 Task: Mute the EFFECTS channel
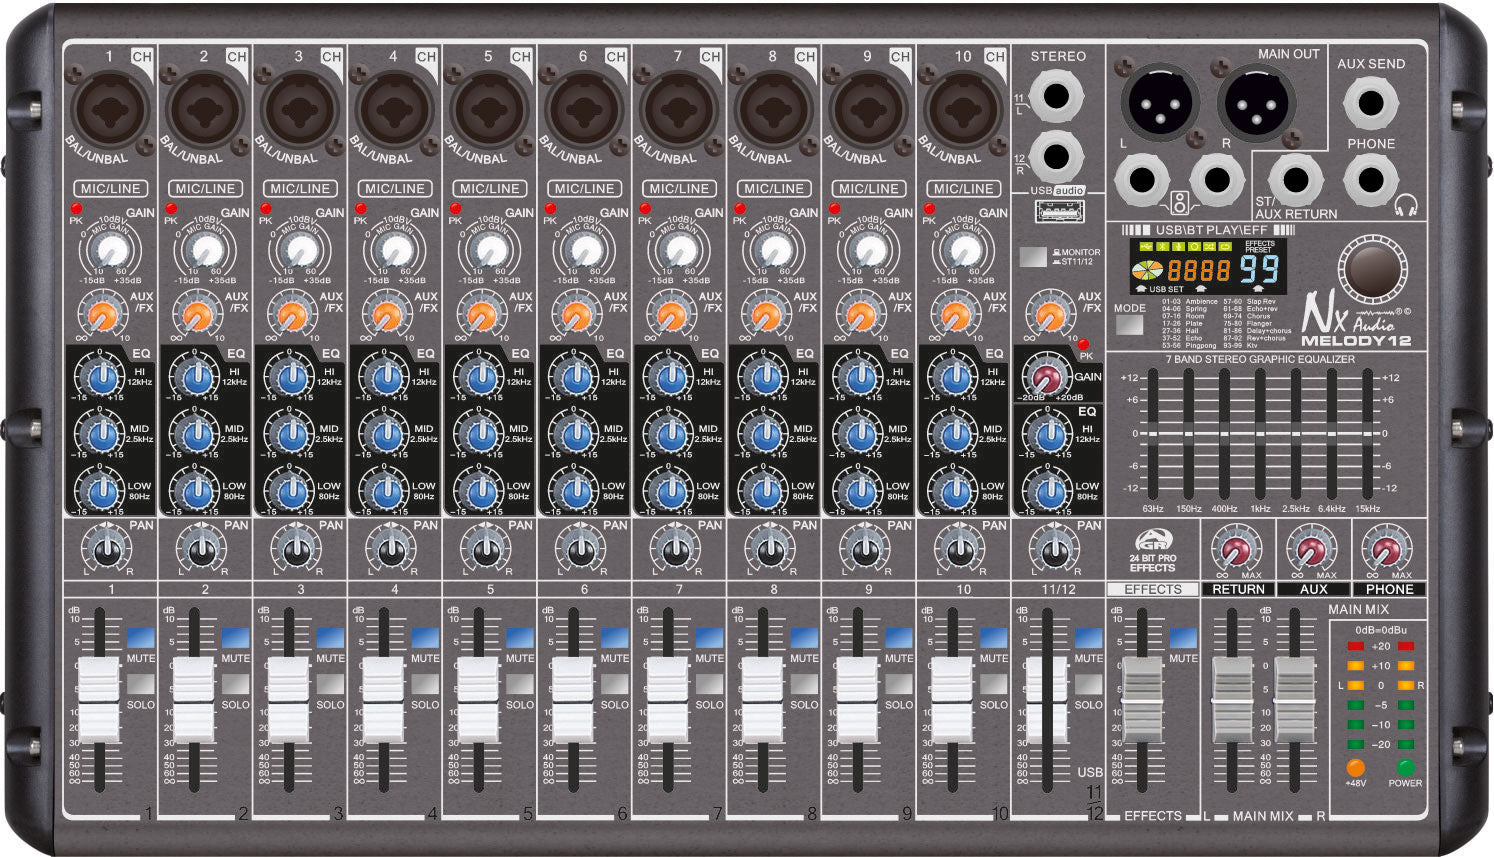1183,637
